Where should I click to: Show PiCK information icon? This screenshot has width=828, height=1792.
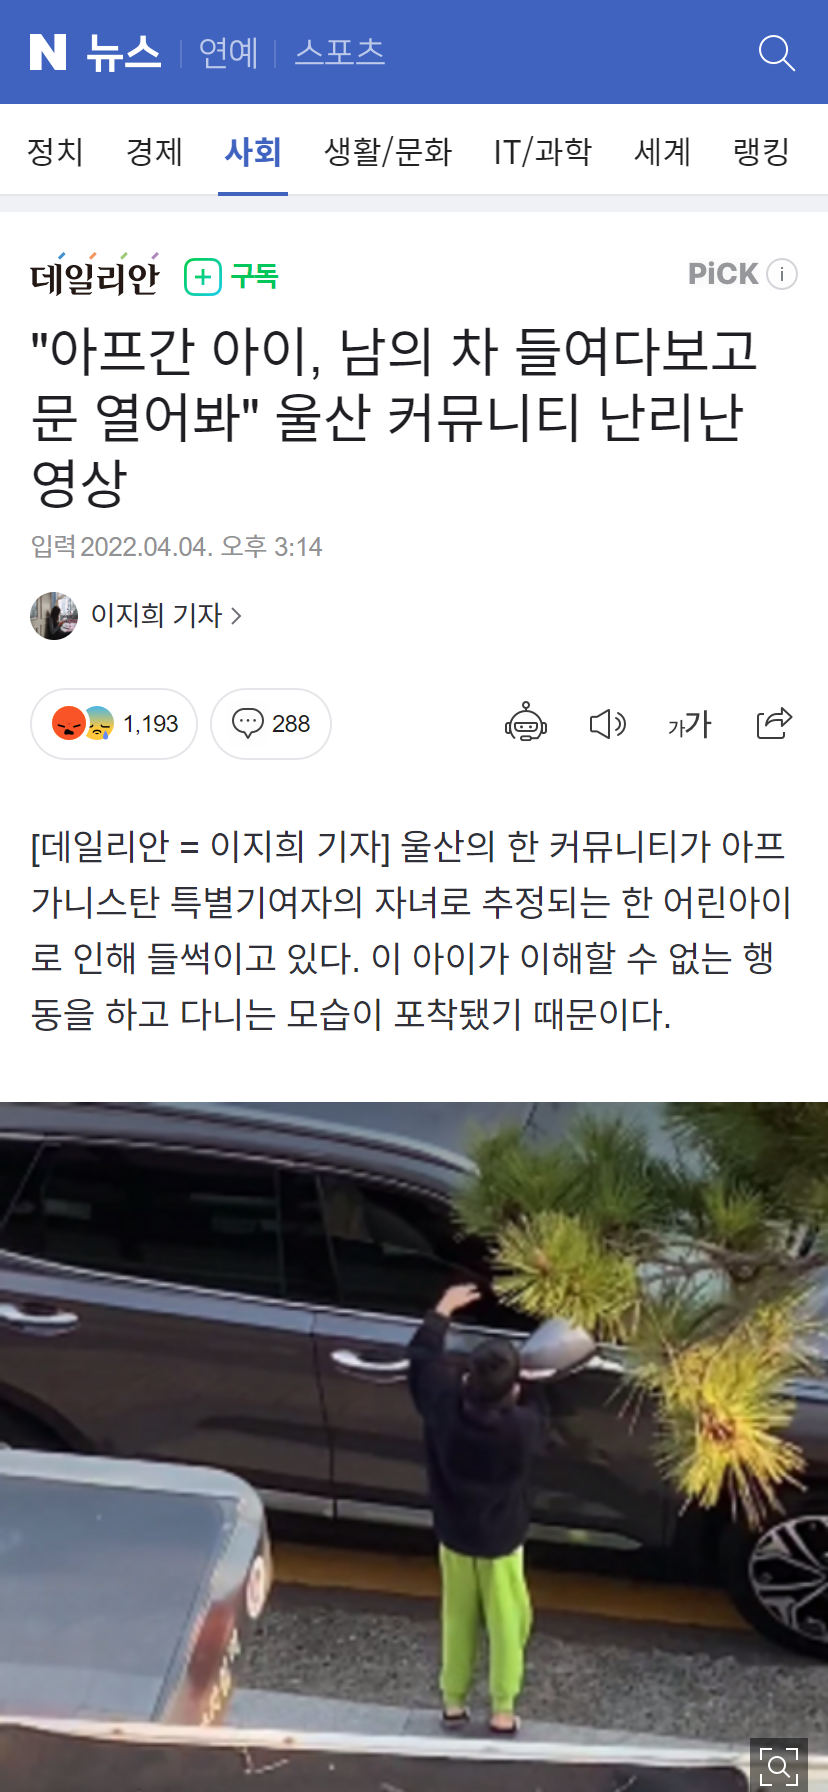(781, 274)
